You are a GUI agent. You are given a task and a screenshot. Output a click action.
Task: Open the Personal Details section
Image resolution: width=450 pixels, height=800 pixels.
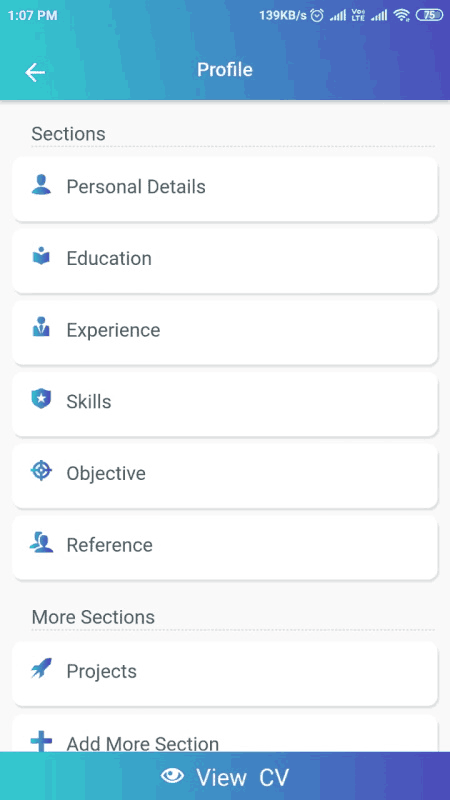coord(225,189)
